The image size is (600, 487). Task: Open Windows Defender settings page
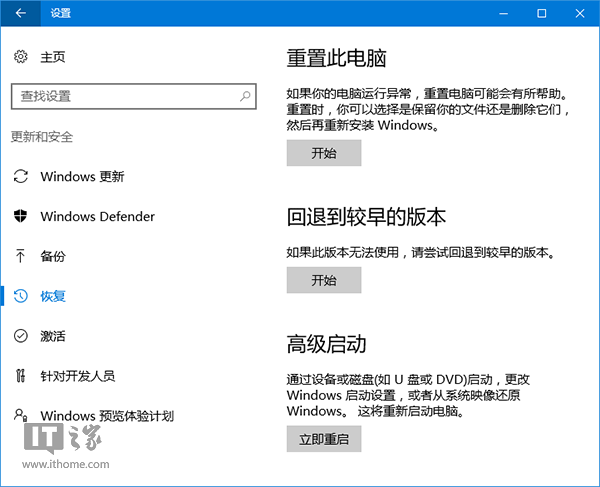(x=98, y=217)
